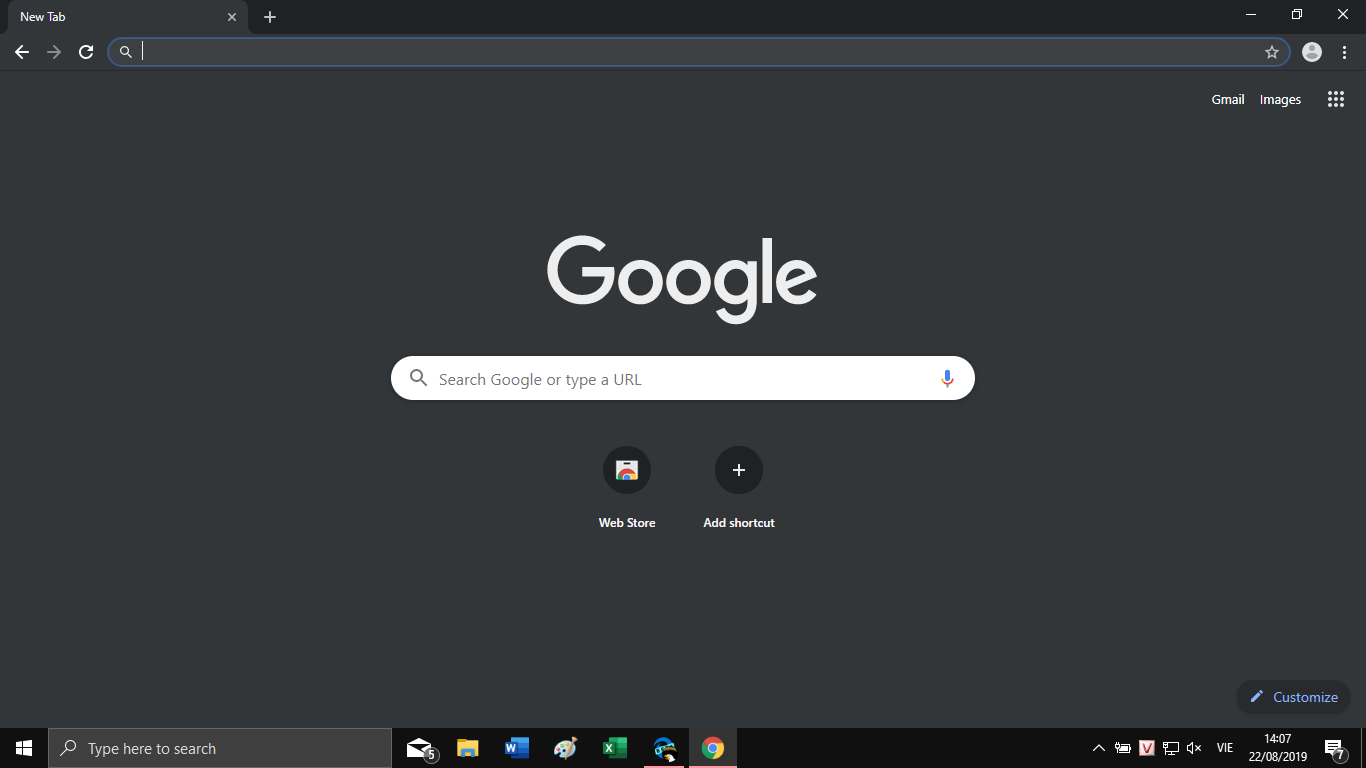Viewport: 1366px width, 768px height.
Task: Expand hidden system tray icons
Action: tap(1099, 748)
